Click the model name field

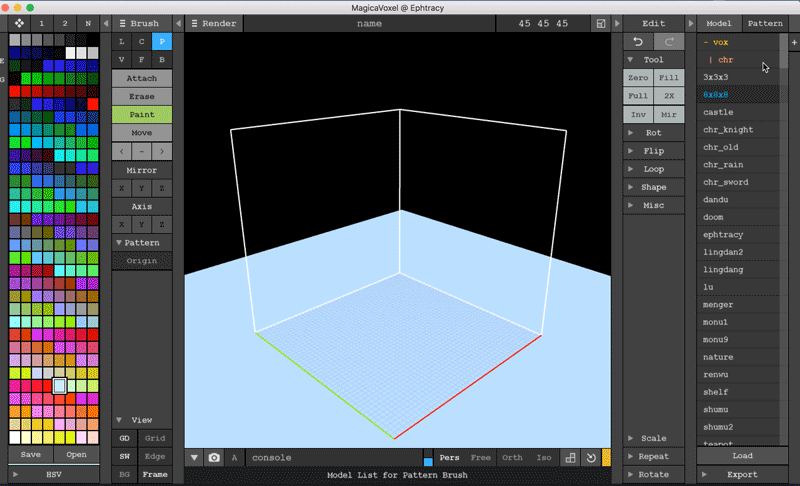click(369, 23)
